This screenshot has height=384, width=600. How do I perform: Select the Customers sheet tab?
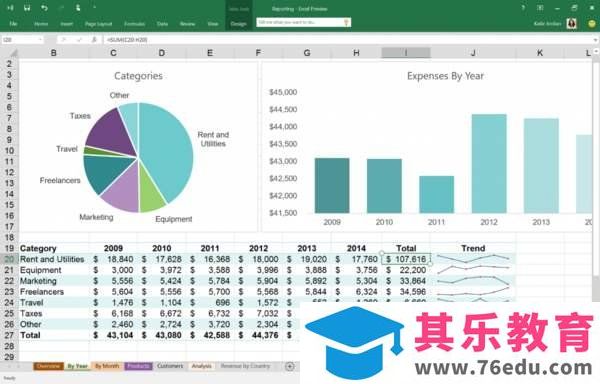pyautogui.click(x=170, y=366)
